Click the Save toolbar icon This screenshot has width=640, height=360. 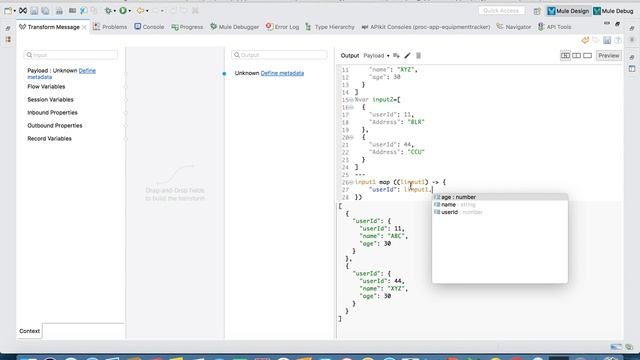click(34, 11)
